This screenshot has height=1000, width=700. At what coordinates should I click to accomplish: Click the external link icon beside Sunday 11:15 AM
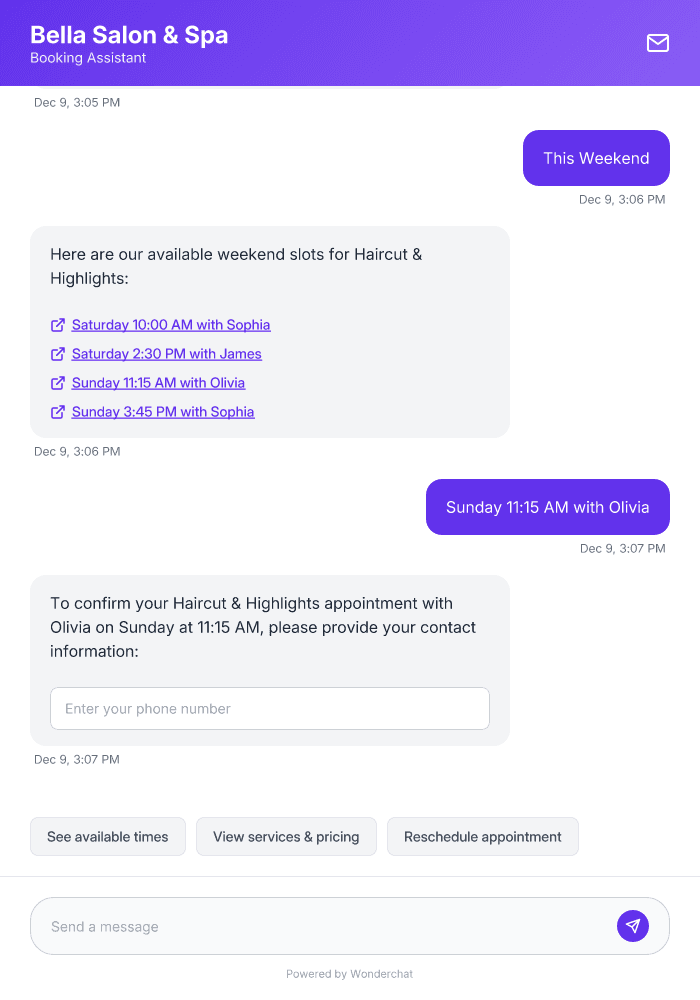point(58,382)
